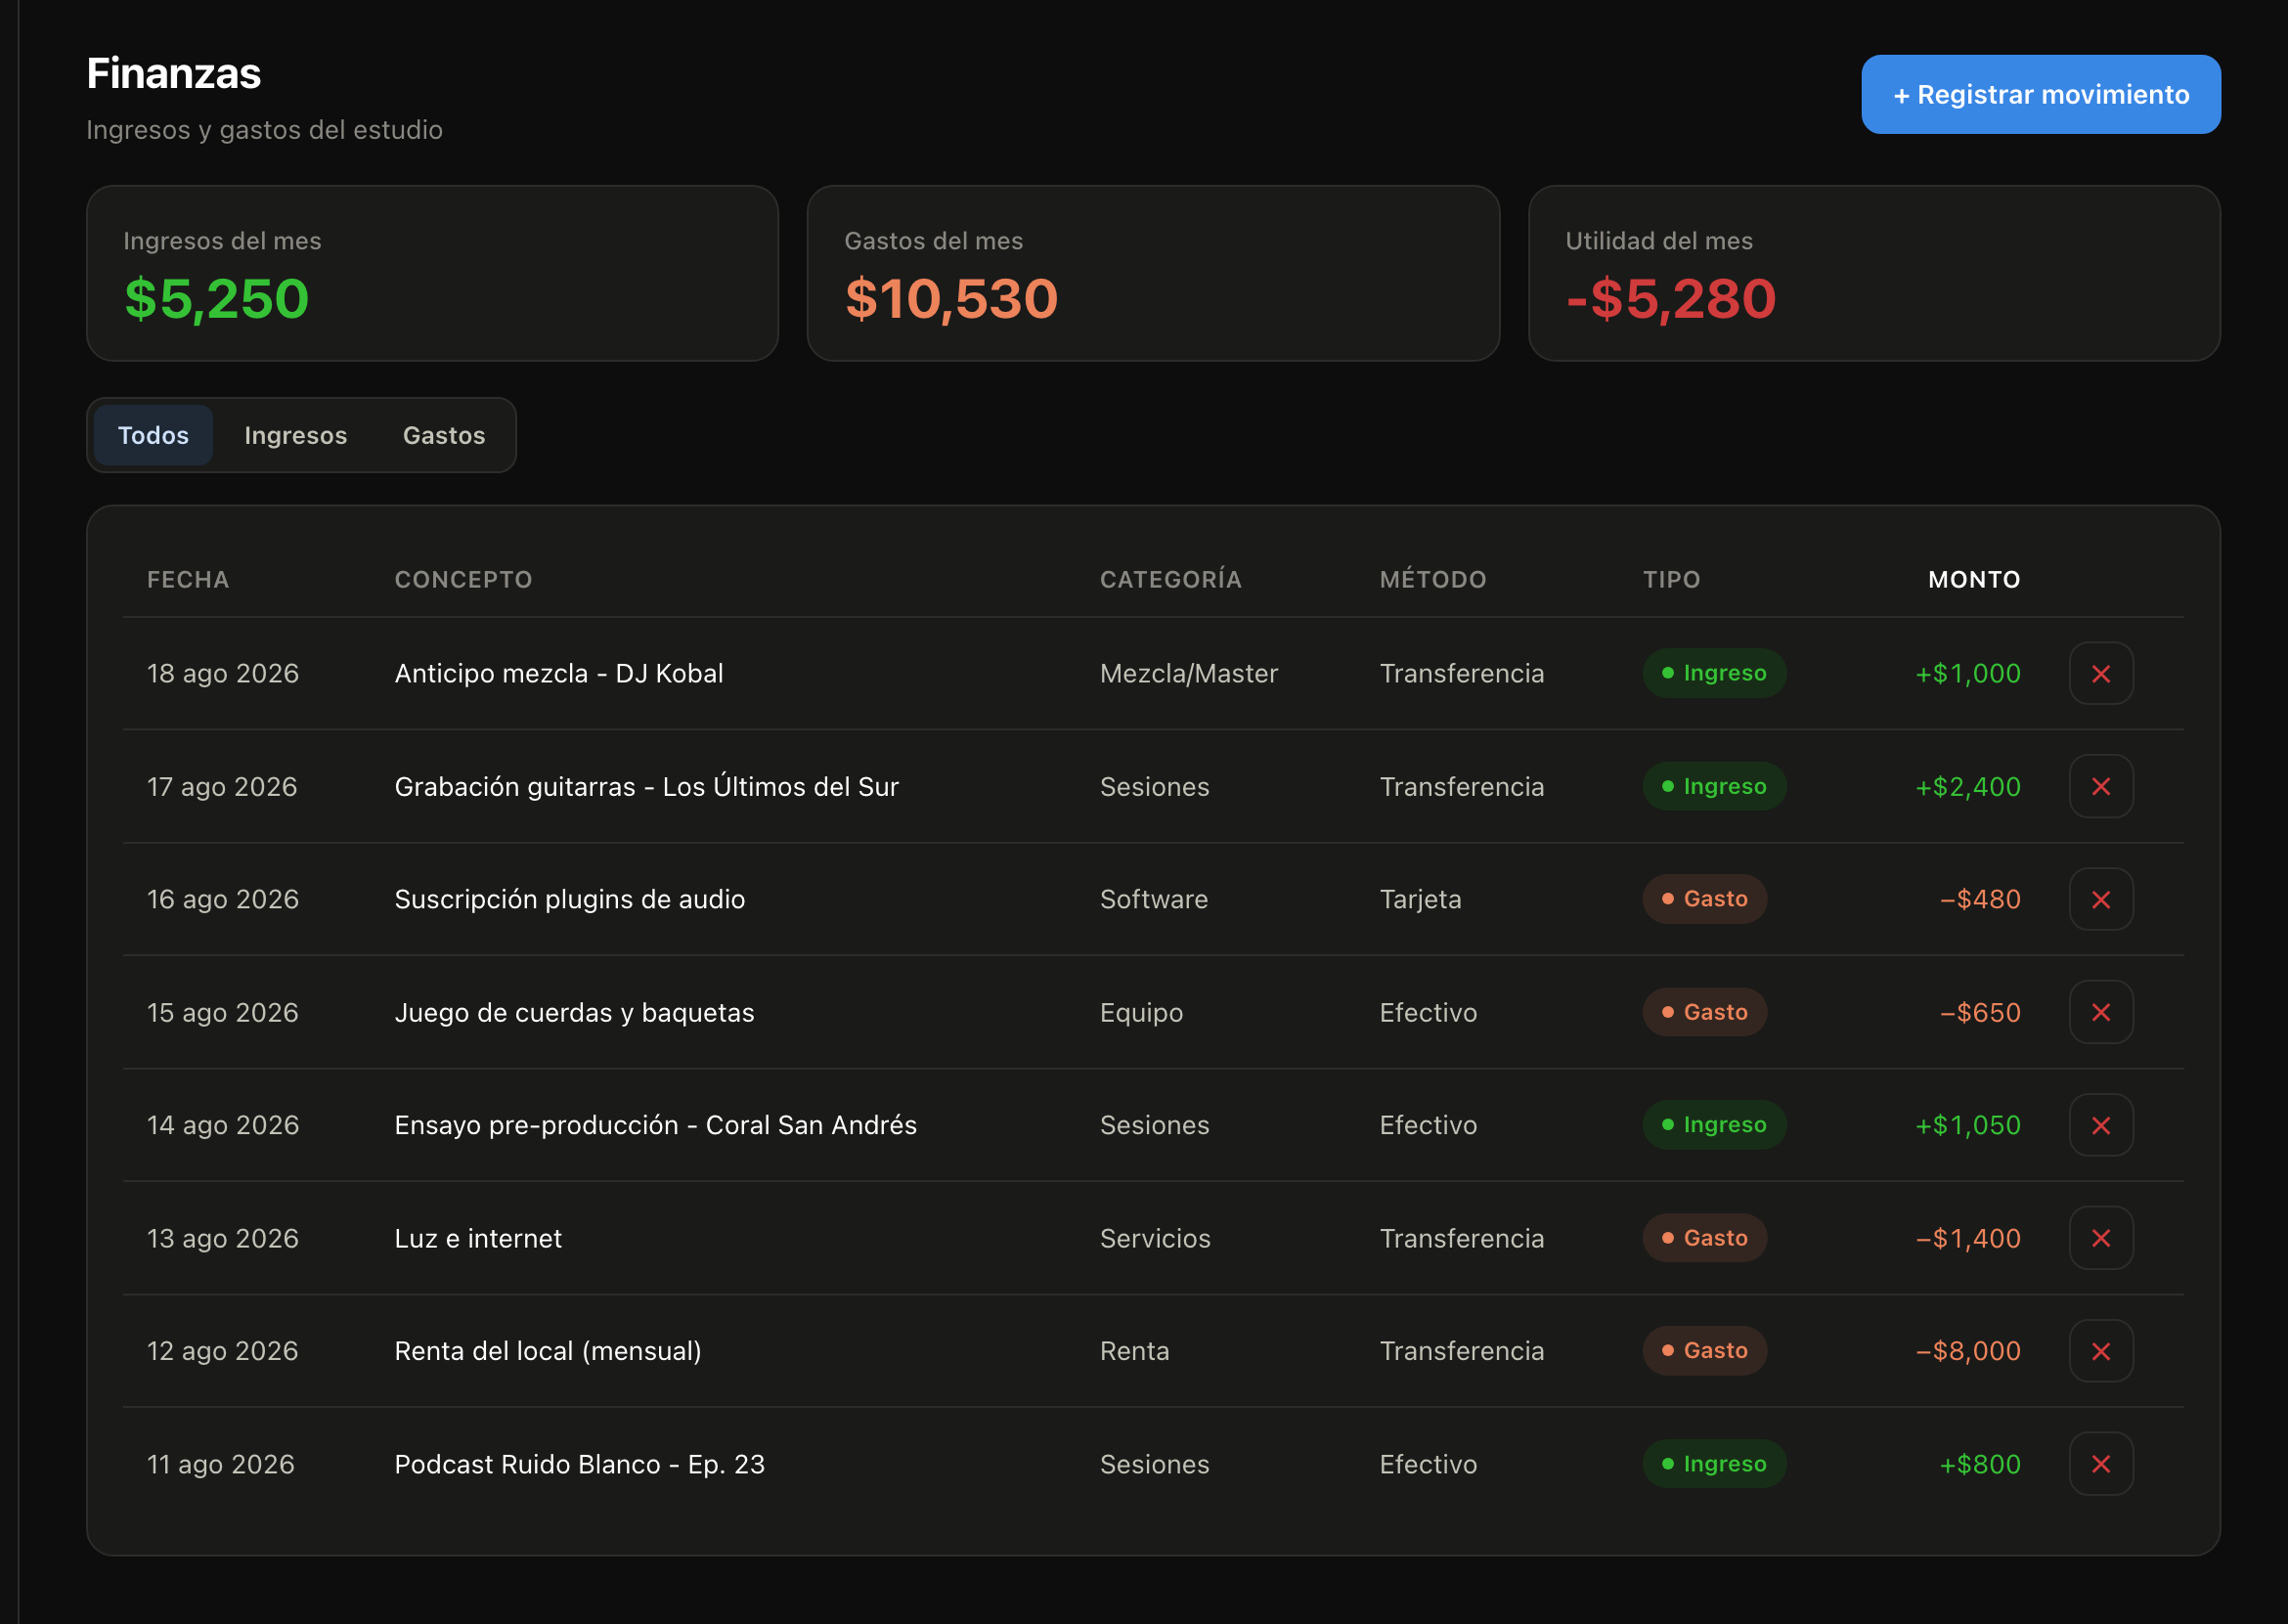Click the CATEGORÍA column header
The height and width of the screenshot is (1624, 2288).
[1170, 579]
